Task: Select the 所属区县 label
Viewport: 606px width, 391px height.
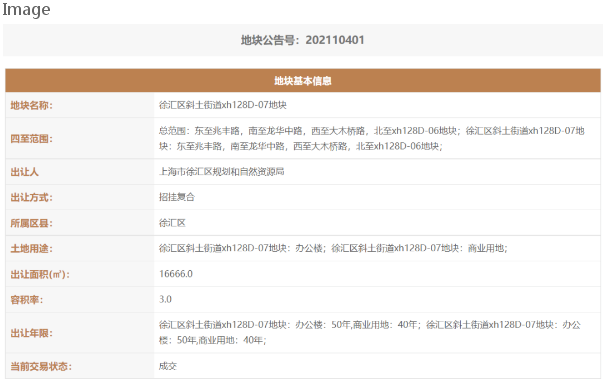Action: pos(31,223)
